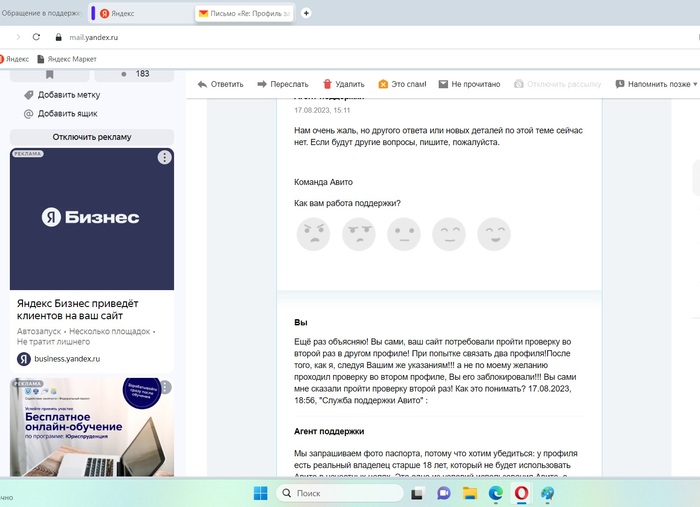
Task: Choose the happiest smiley face rating
Action: [494, 234]
